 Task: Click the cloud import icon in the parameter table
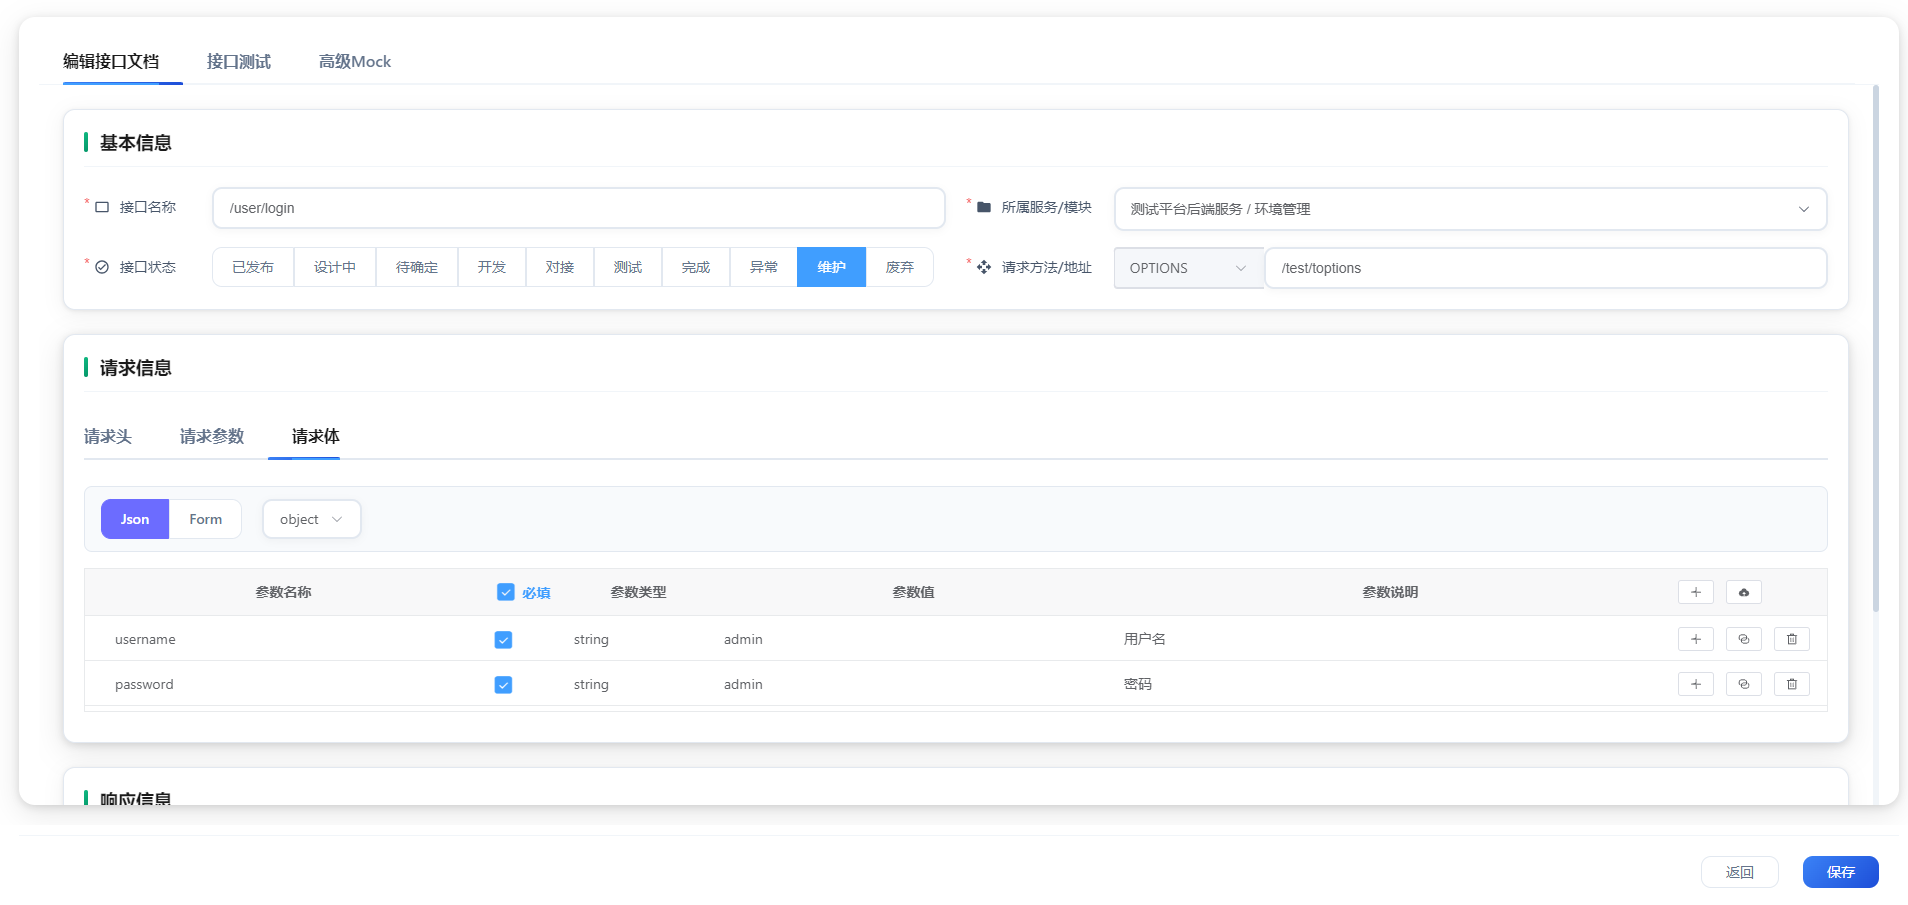(1743, 591)
